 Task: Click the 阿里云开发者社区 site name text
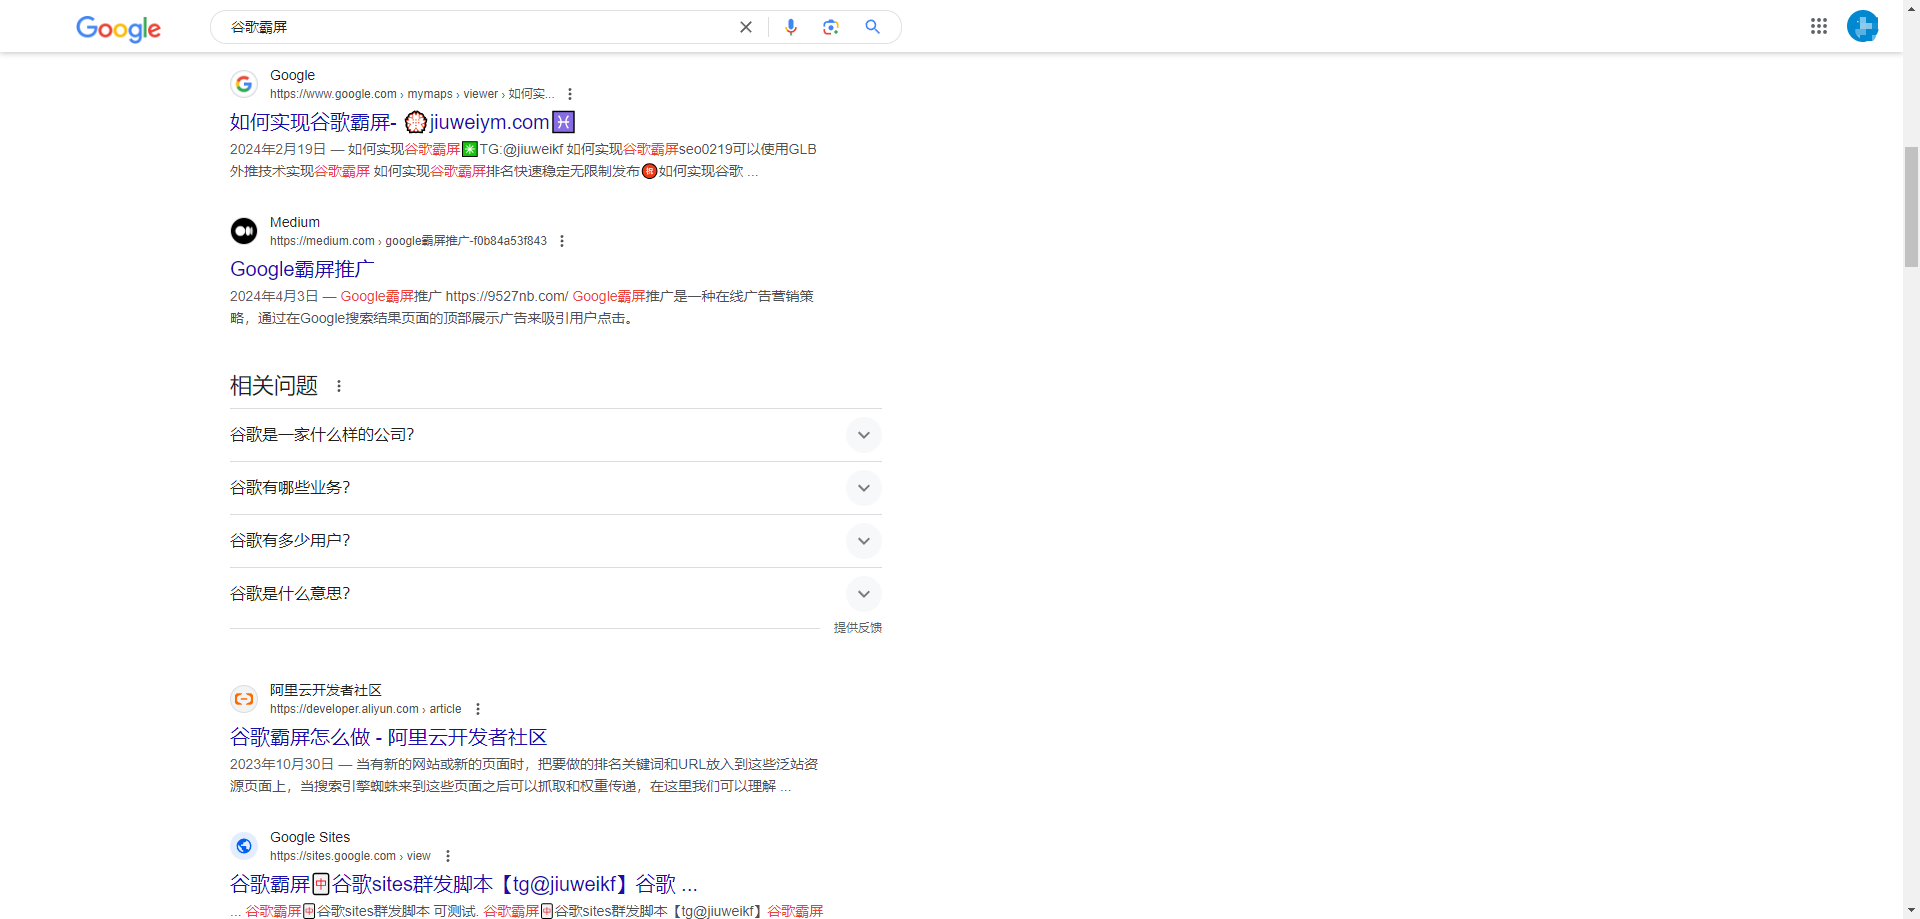(326, 690)
